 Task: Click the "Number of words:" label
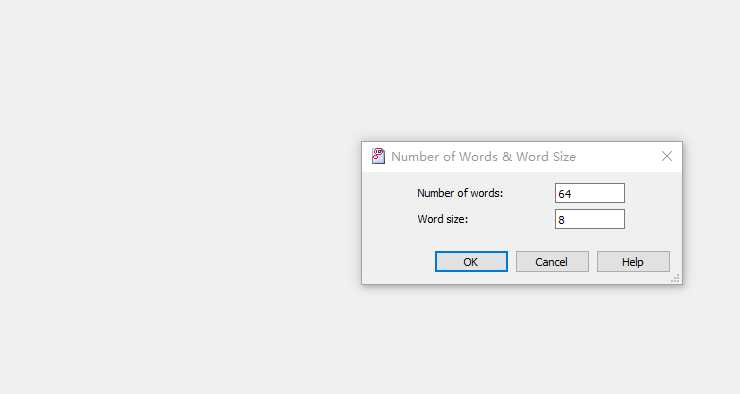[460, 193]
